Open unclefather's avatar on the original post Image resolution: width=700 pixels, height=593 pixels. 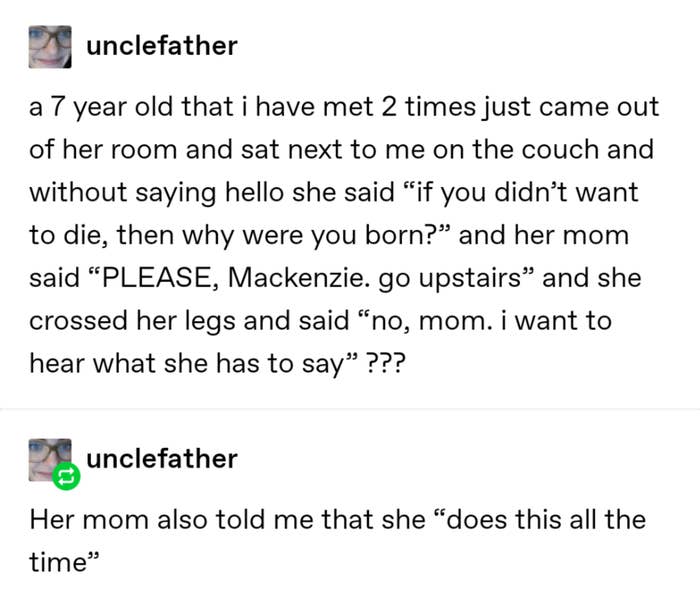pyautogui.click(x=50, y=47)
